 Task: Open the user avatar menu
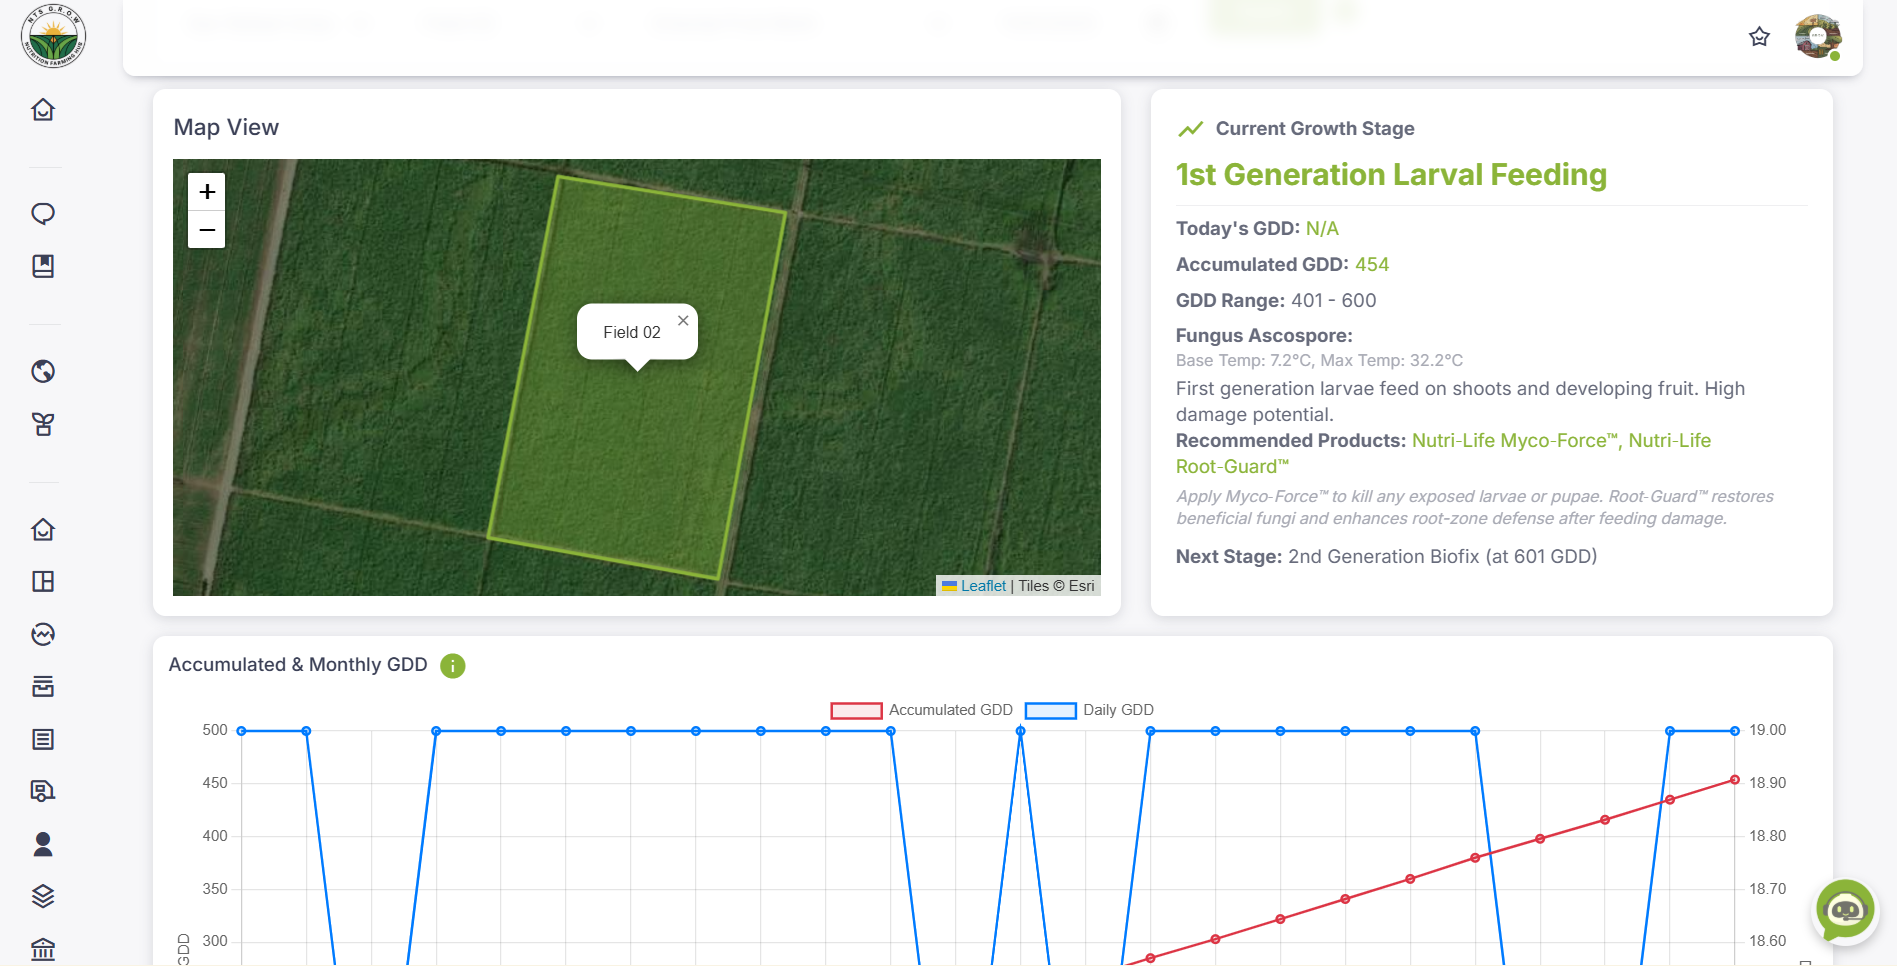tap(1817, 37)
